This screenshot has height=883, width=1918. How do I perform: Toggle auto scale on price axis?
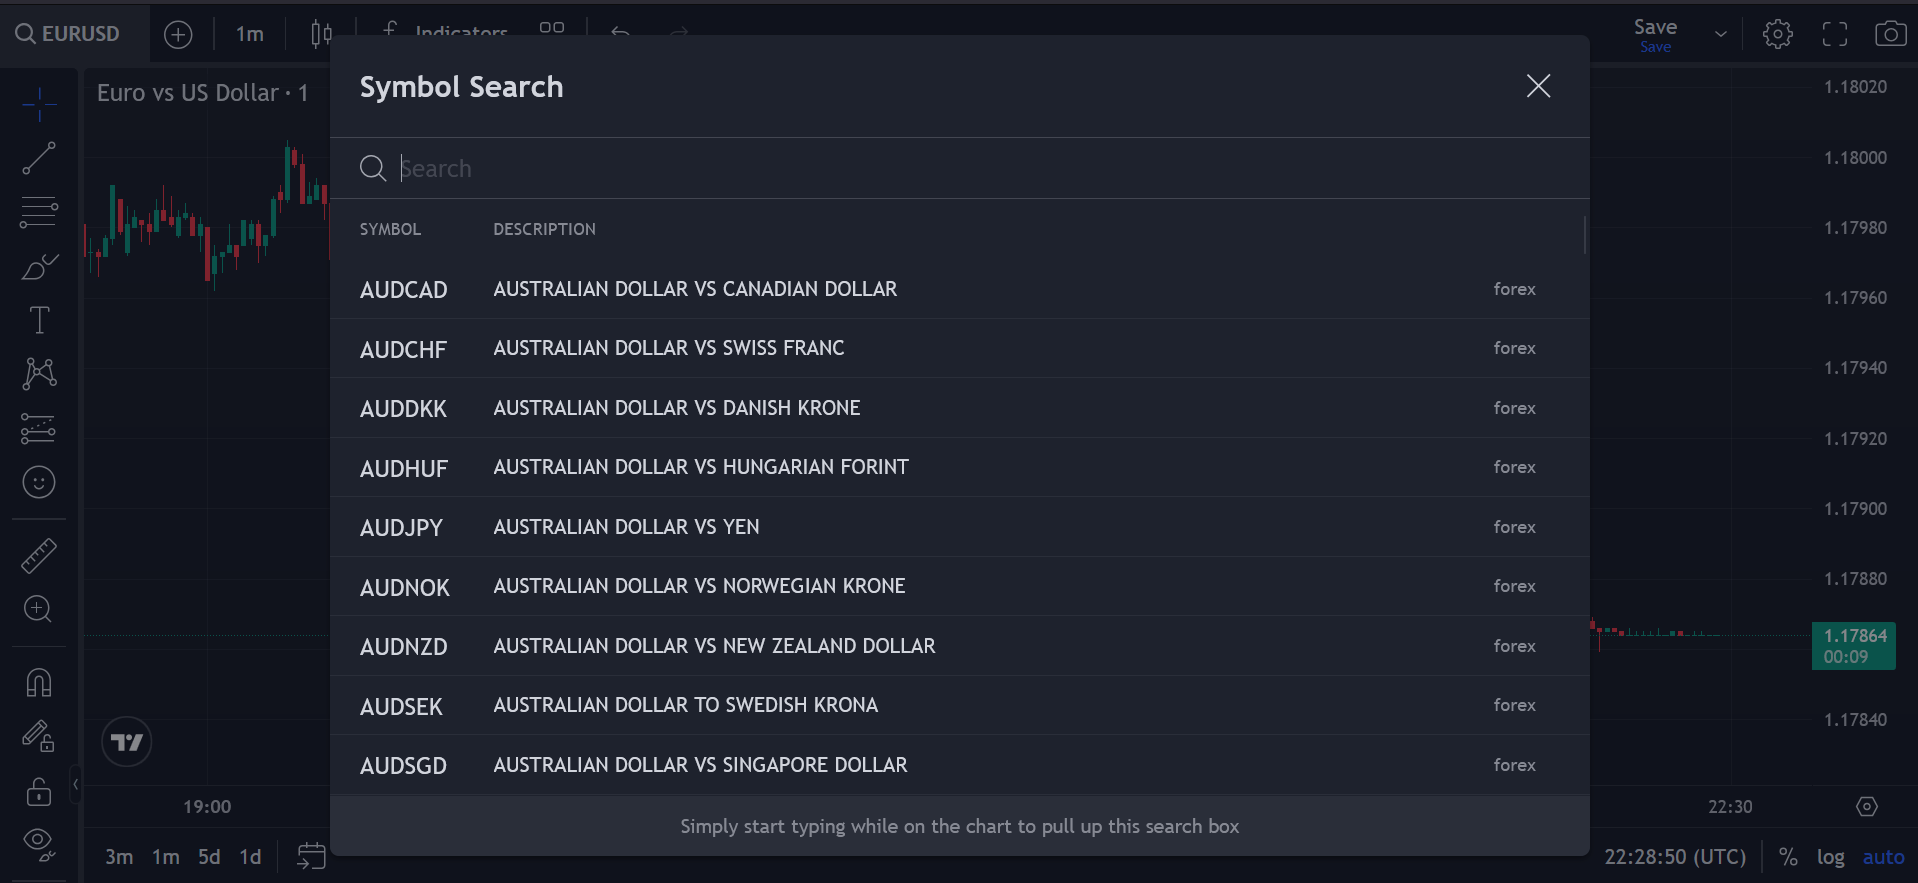1883,857
